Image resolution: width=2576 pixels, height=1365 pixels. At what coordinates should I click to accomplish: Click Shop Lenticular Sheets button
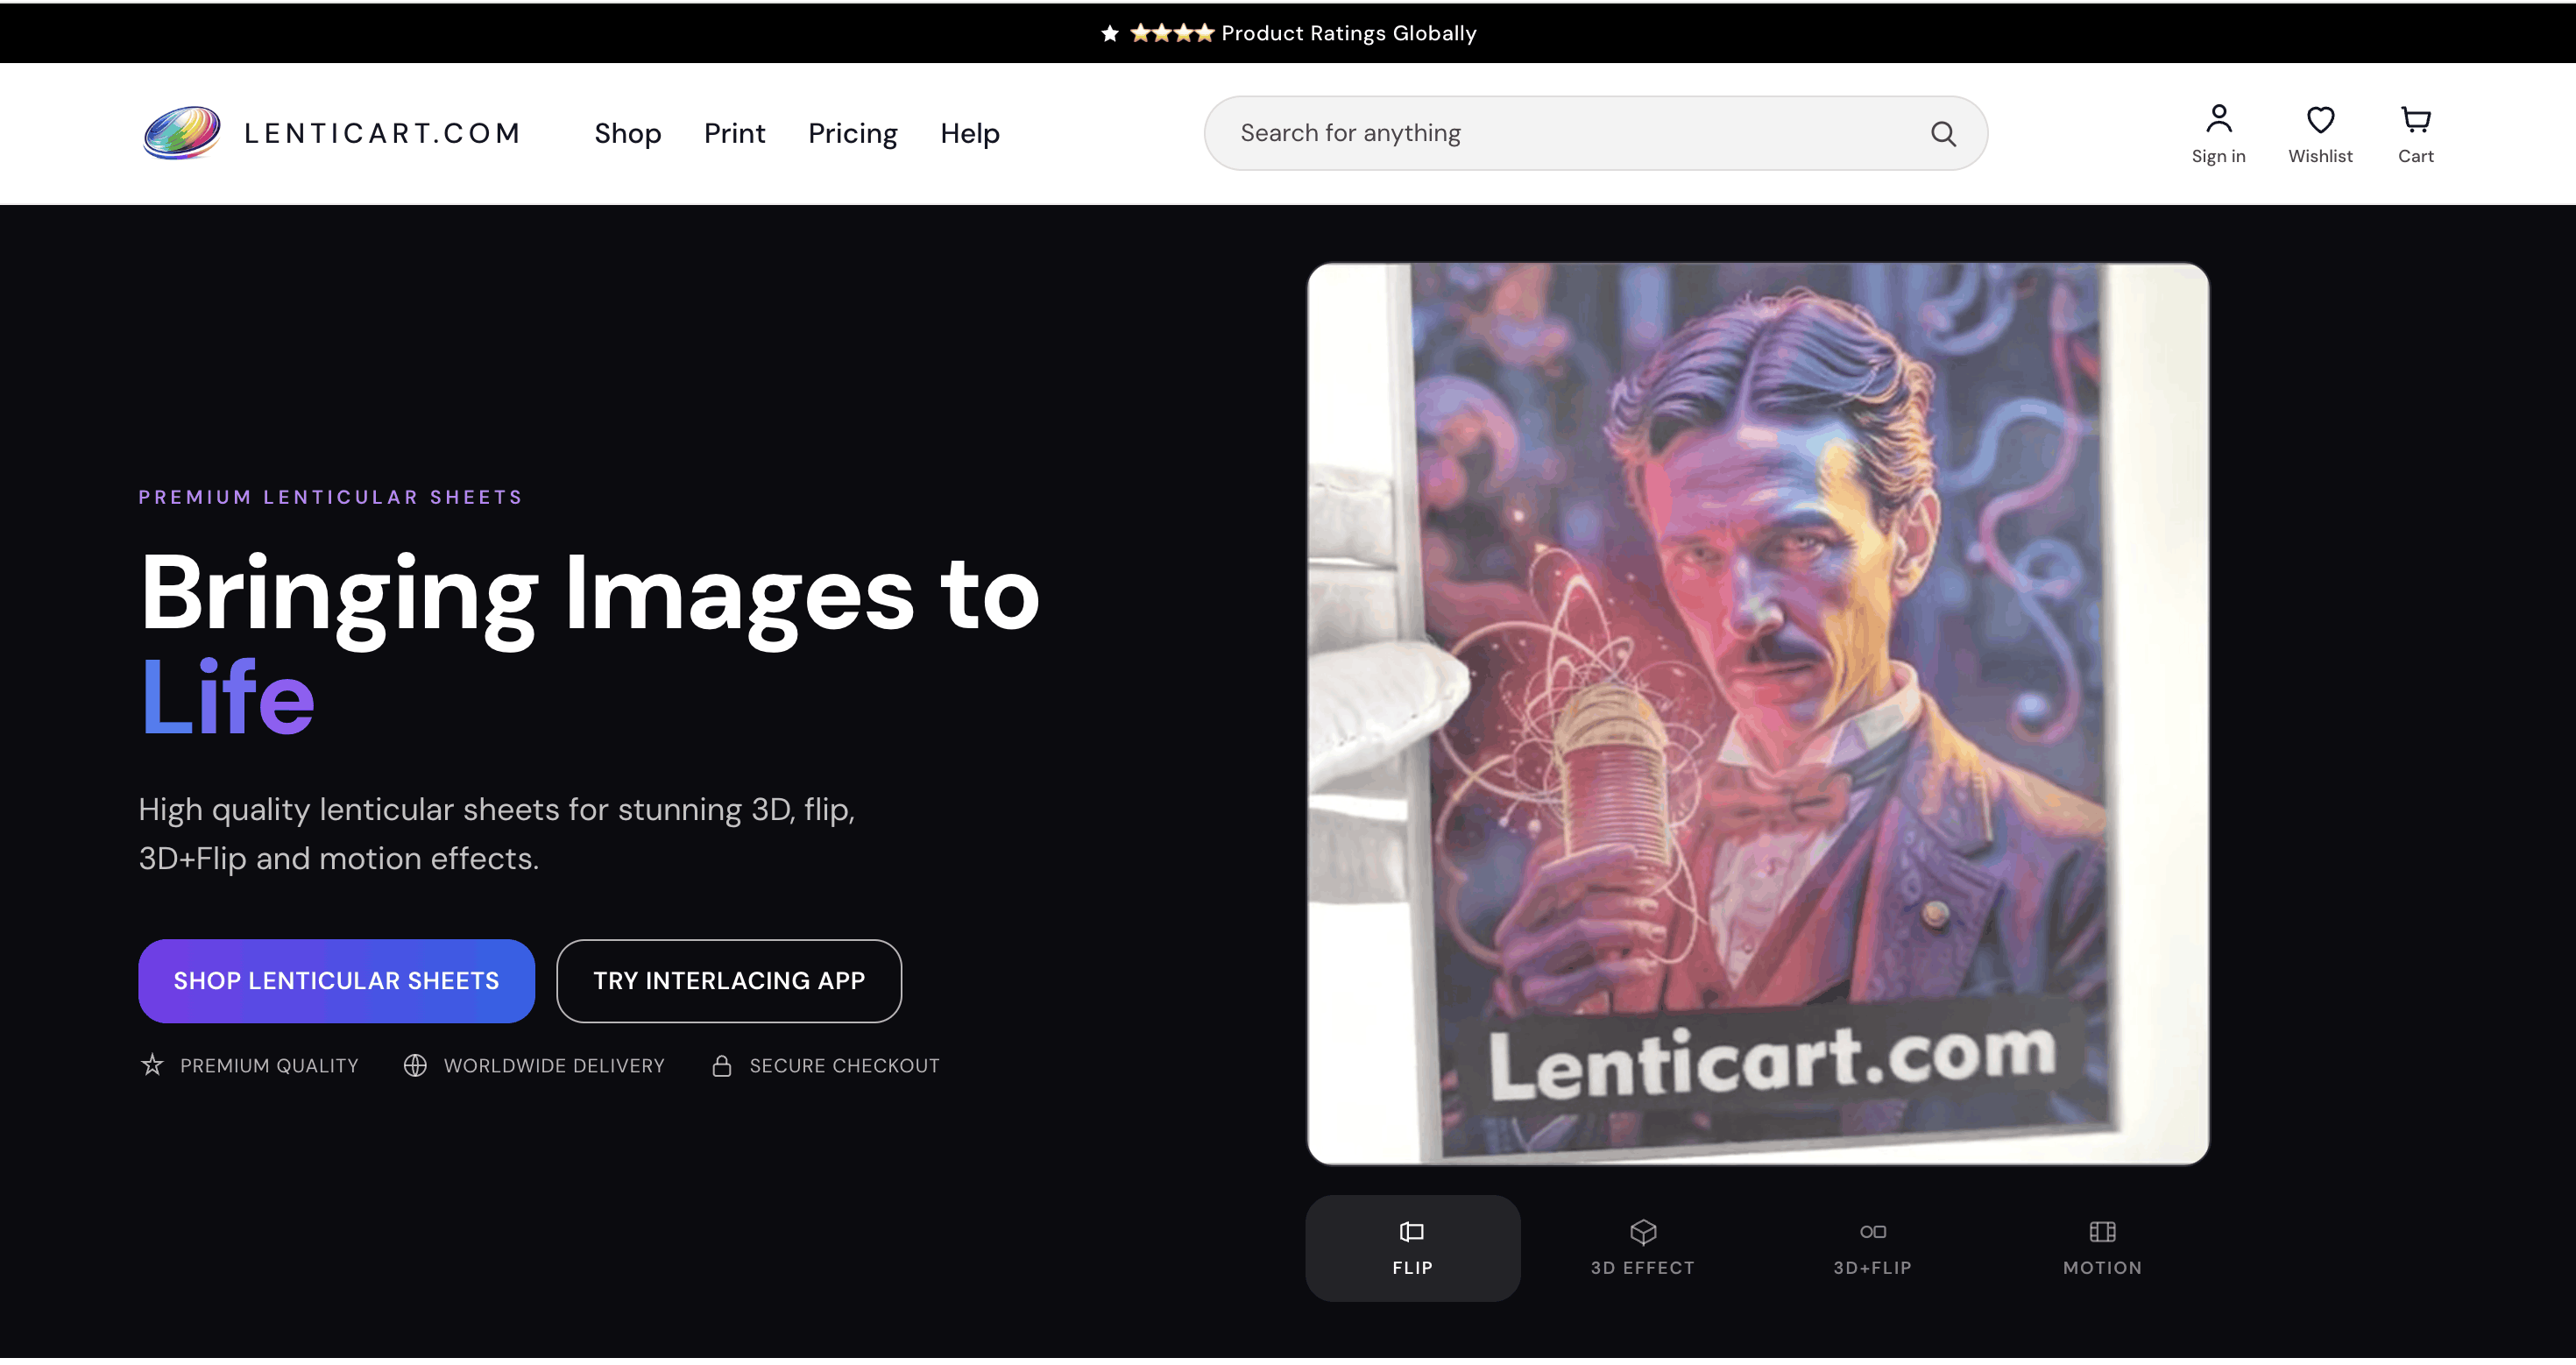click(x=336, y=980)
